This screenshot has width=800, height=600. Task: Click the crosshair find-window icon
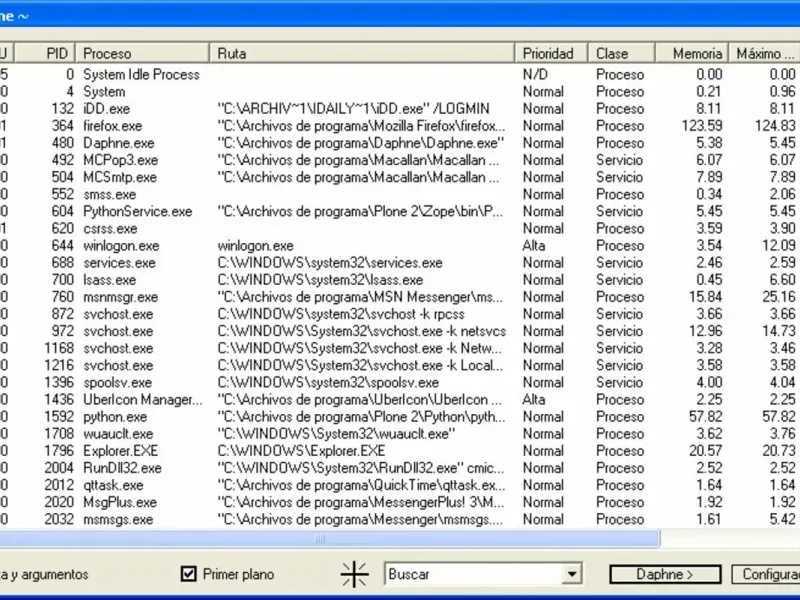click(354, 574)
